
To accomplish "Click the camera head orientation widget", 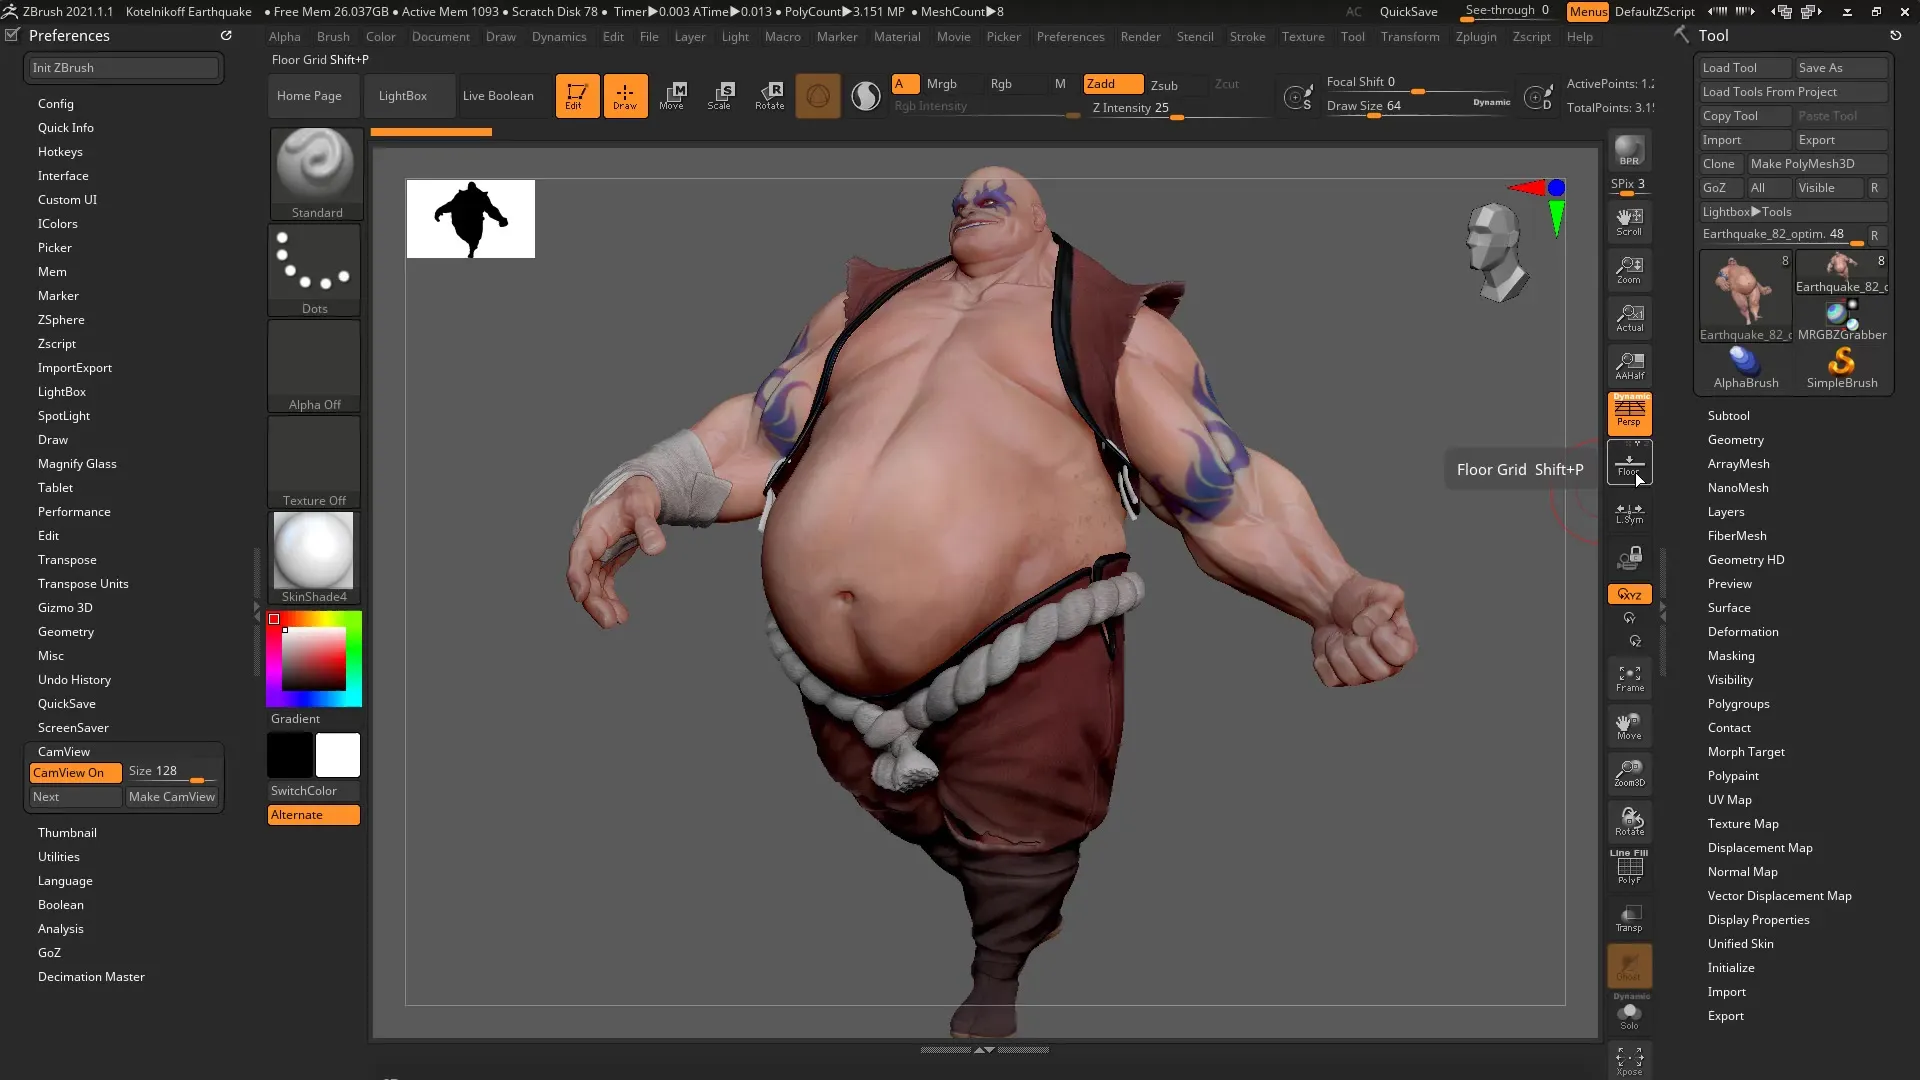I will 1496,252.
